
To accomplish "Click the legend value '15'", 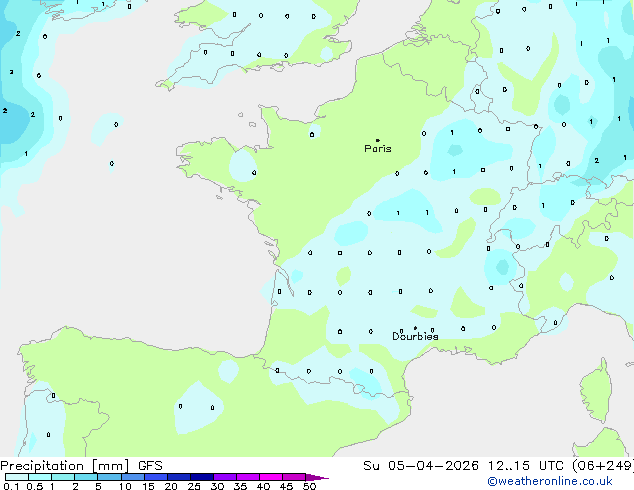I will point(148,486).
